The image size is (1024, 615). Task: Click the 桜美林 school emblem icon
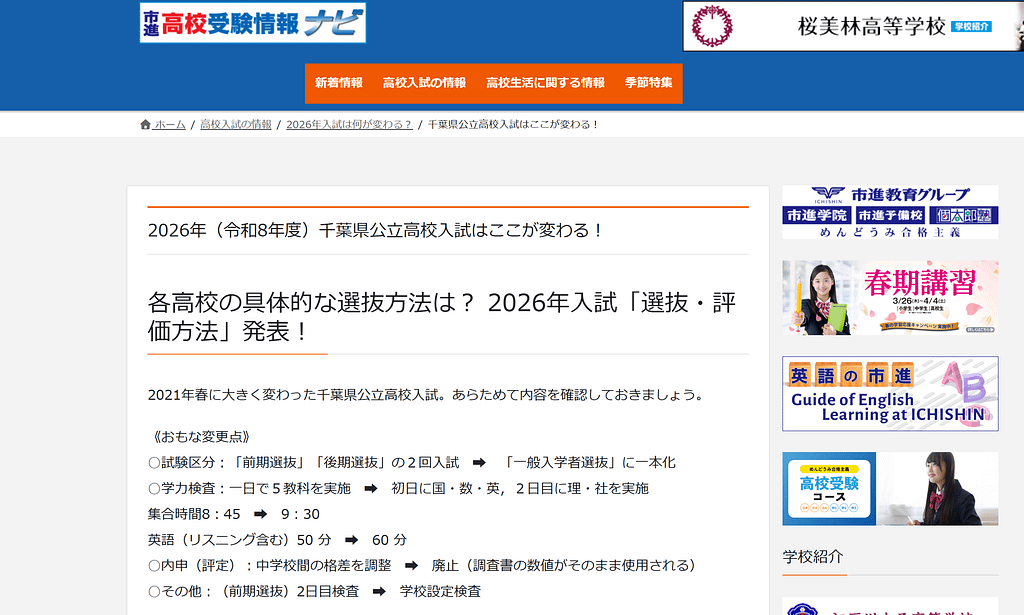(713, 26)
